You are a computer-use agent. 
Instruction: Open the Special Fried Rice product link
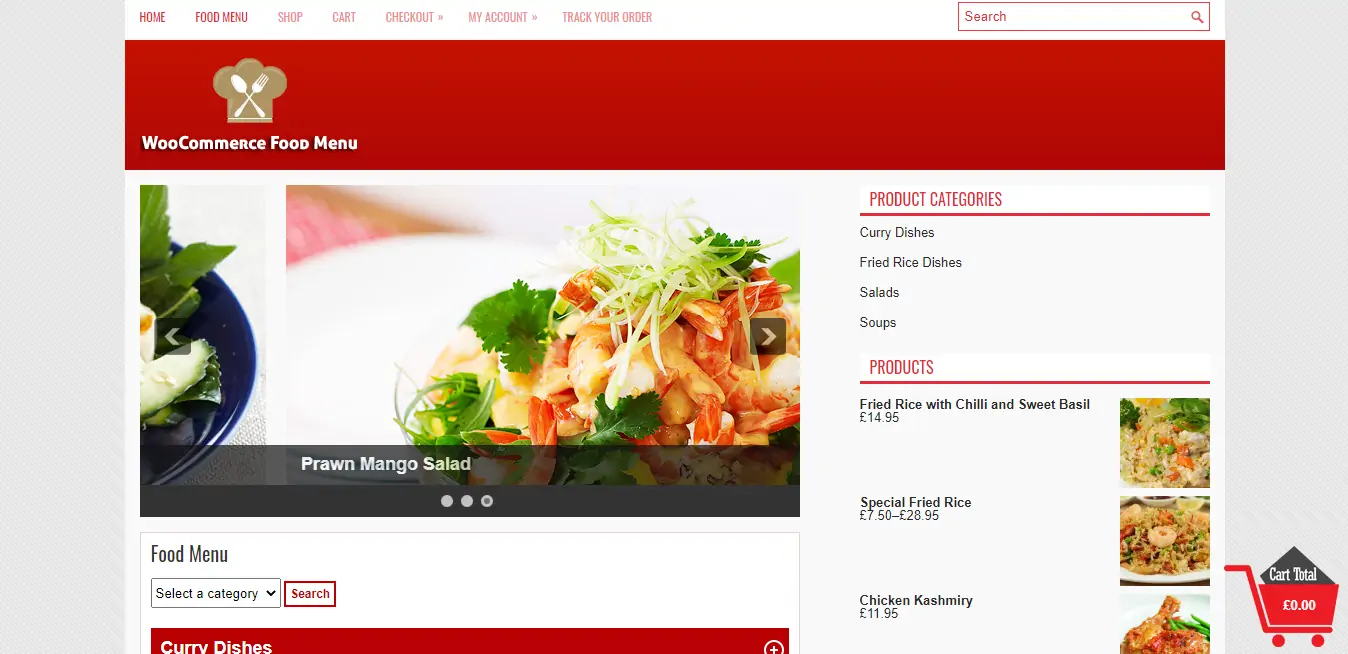[916, 502]
